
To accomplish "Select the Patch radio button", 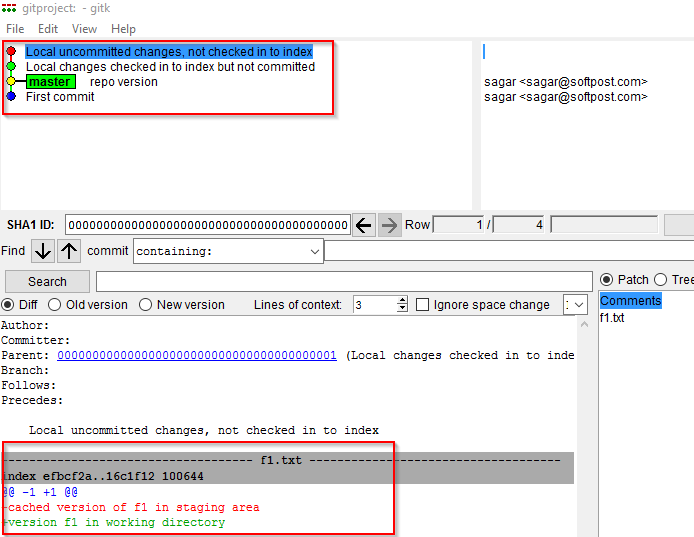I will [x=606, y=279].
